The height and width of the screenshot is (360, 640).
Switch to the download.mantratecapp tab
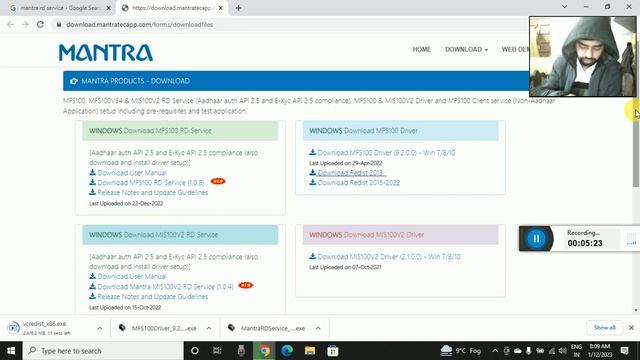(171, 8)
